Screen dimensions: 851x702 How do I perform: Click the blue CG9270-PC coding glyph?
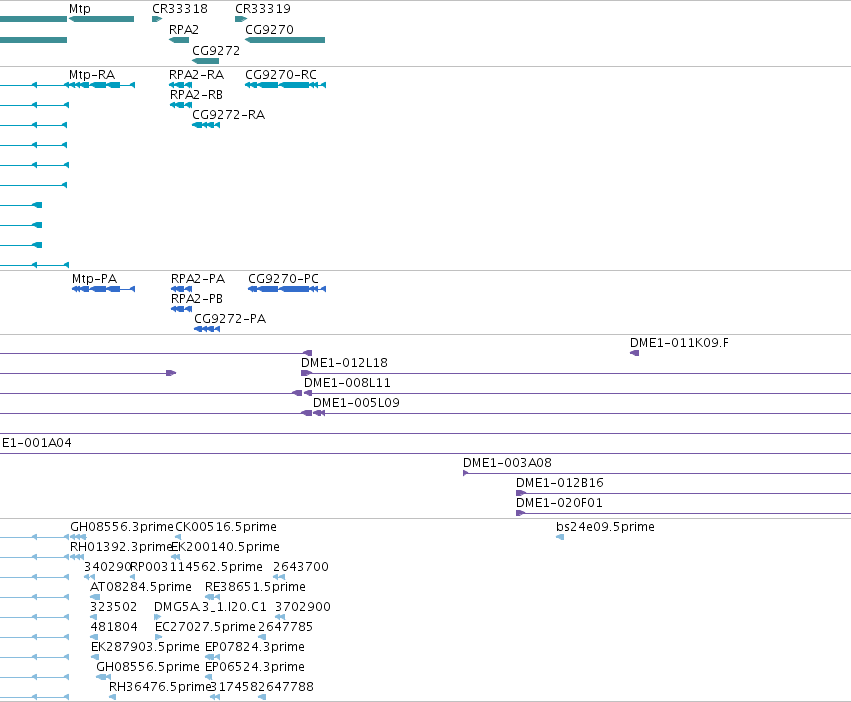click(x=287, y=289)
